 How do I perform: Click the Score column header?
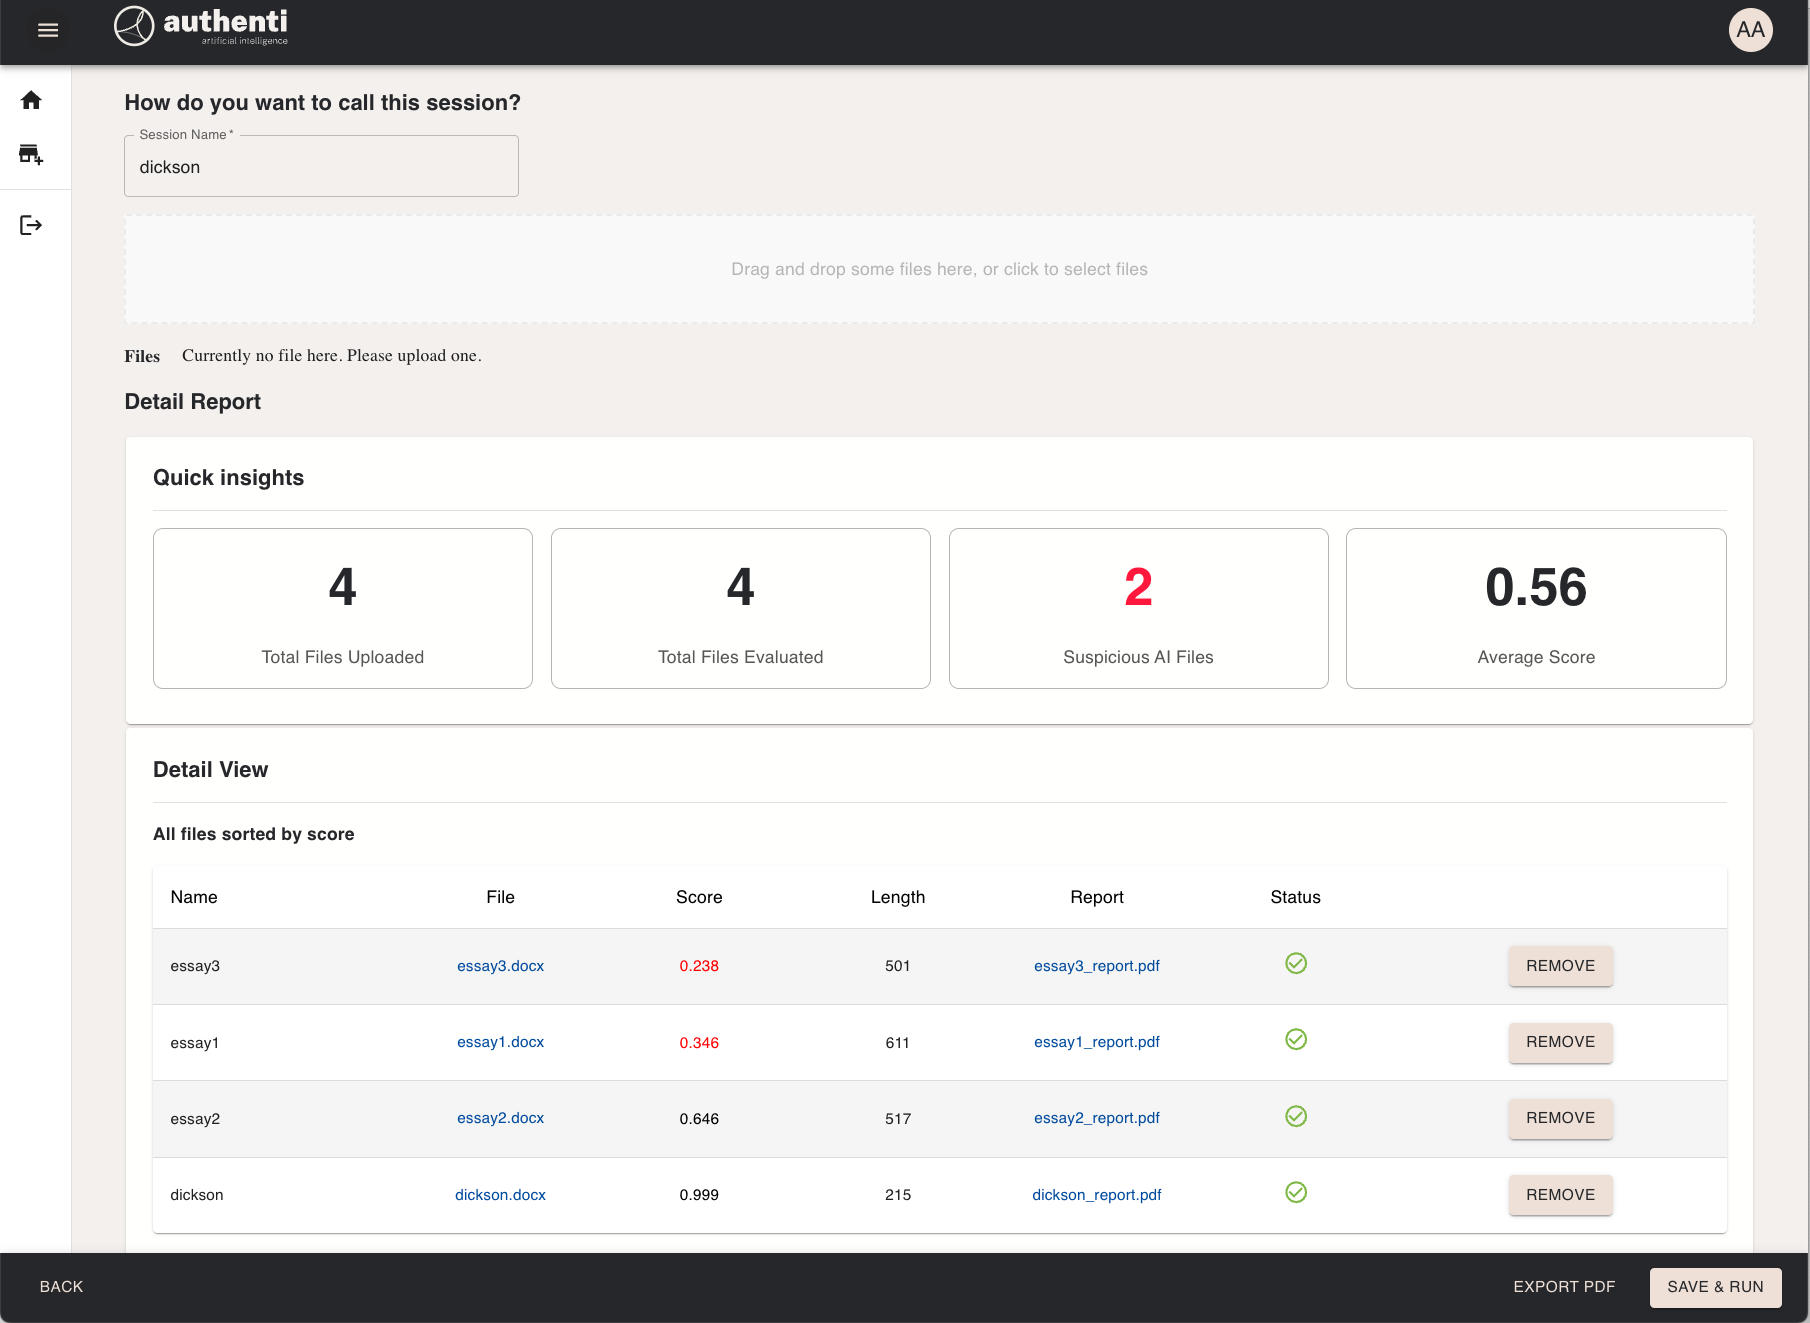click(699, 897)
